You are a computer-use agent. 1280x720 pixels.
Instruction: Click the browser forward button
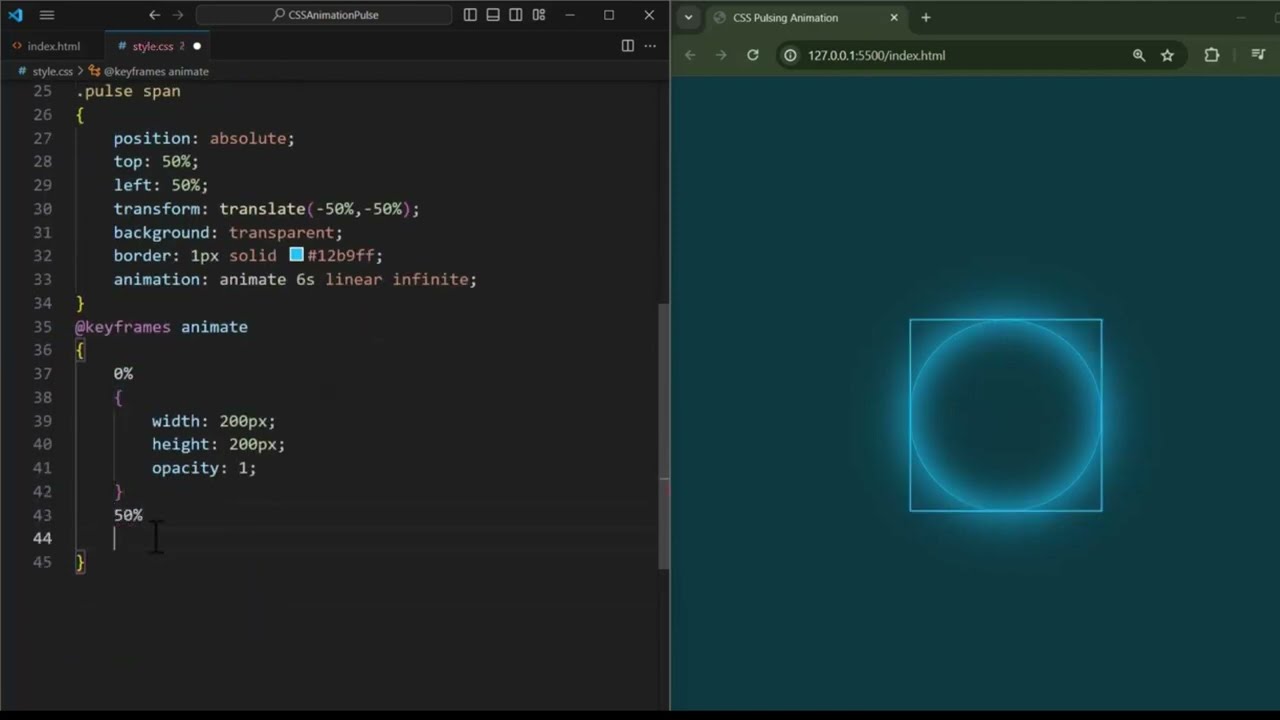point(721,55)
